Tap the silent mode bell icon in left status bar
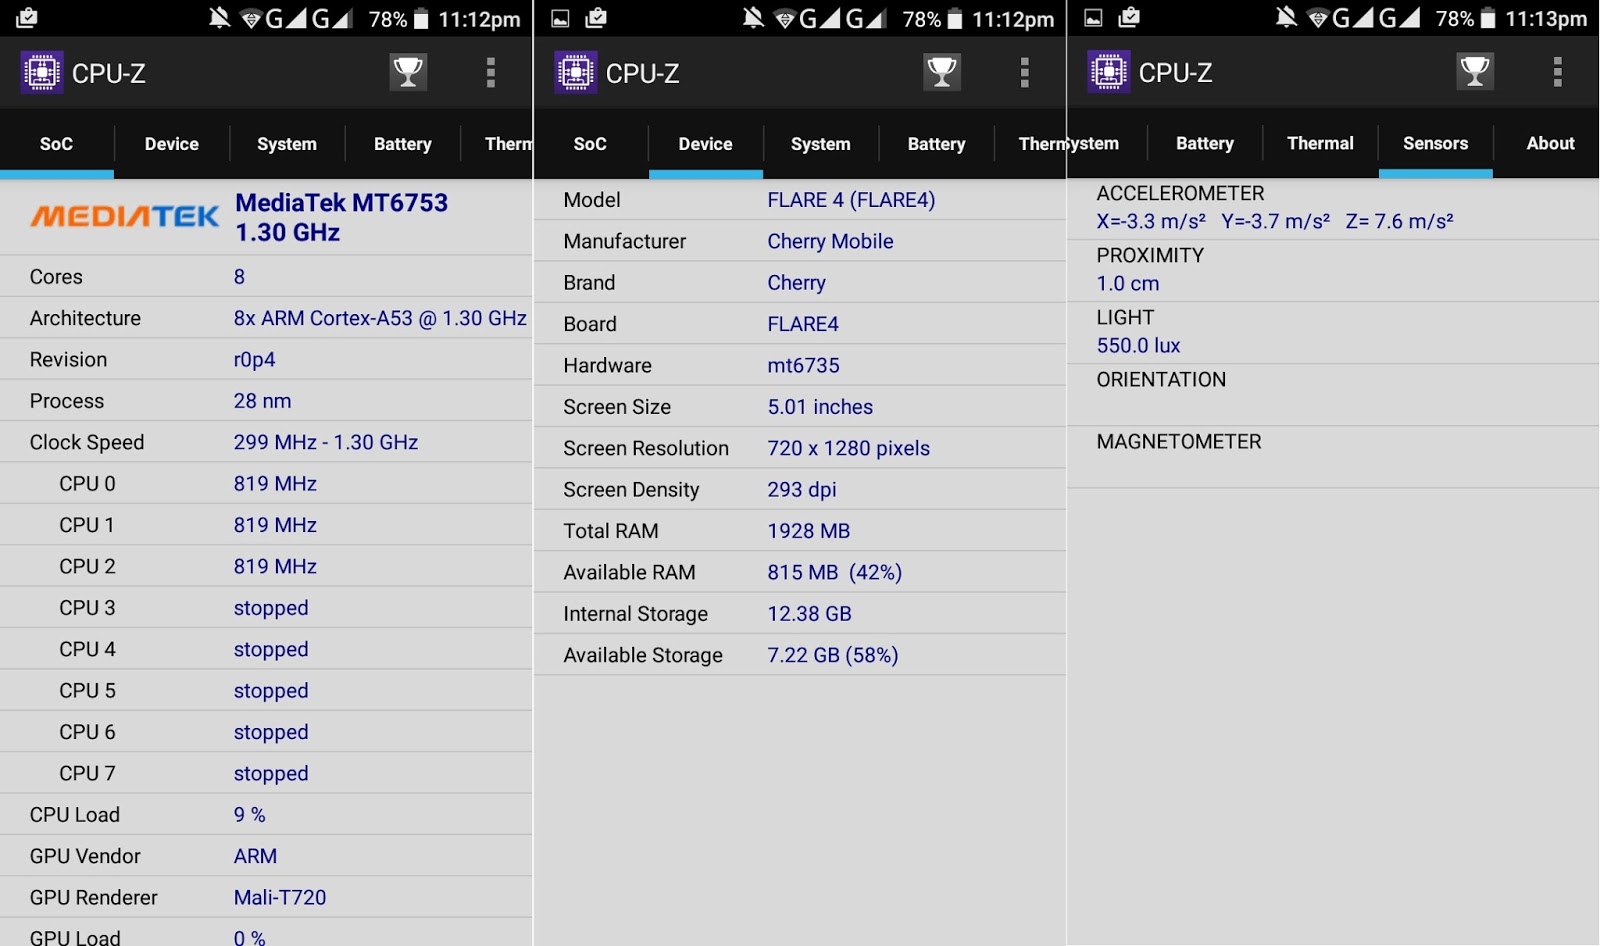The height and width of the screenshot is (946, 1600). 219,18
